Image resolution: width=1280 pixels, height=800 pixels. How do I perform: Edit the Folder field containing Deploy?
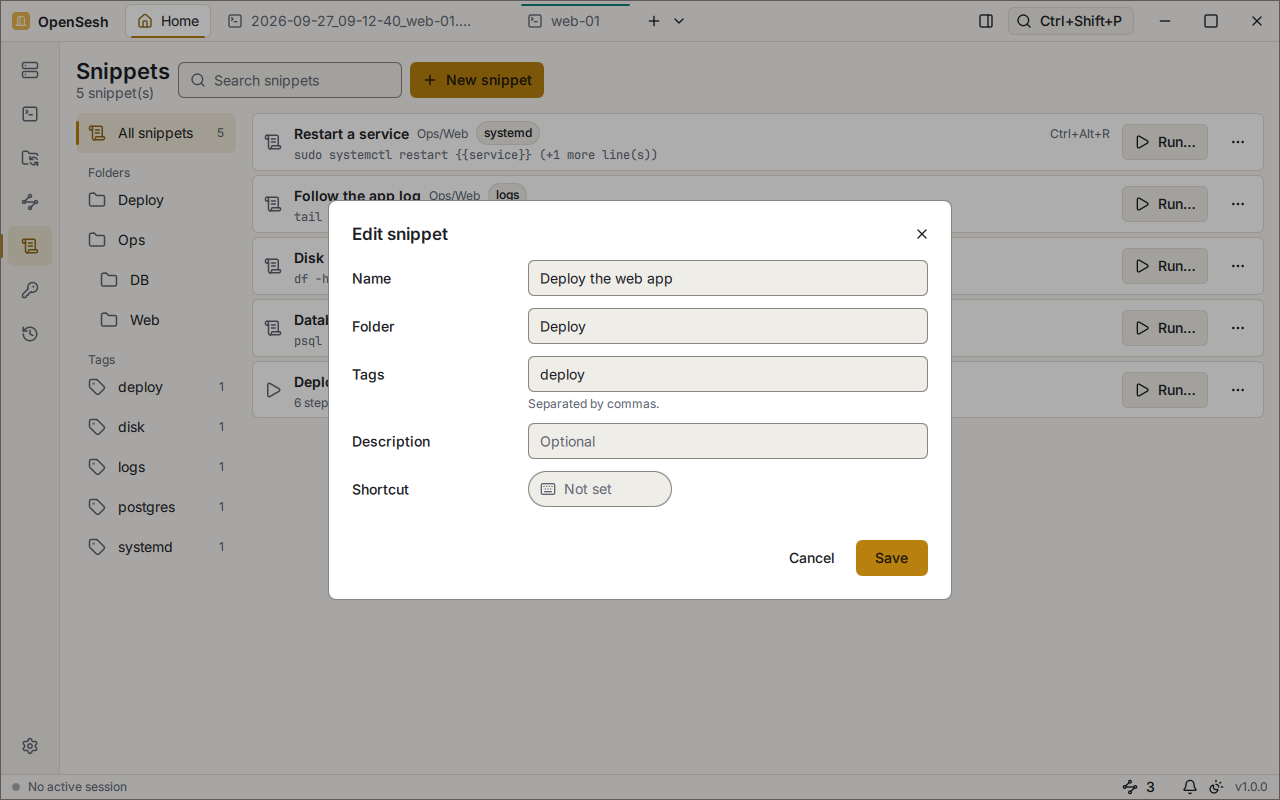point(728,326)
